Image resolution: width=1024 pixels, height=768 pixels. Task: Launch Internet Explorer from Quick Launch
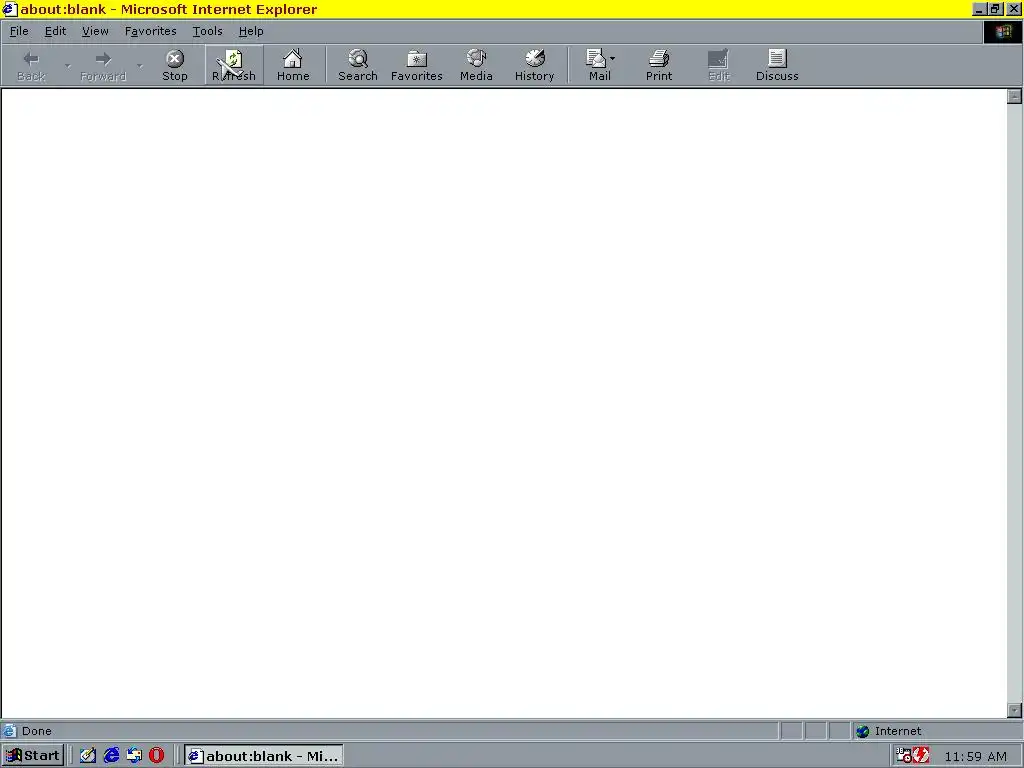[x=111, y=756]
